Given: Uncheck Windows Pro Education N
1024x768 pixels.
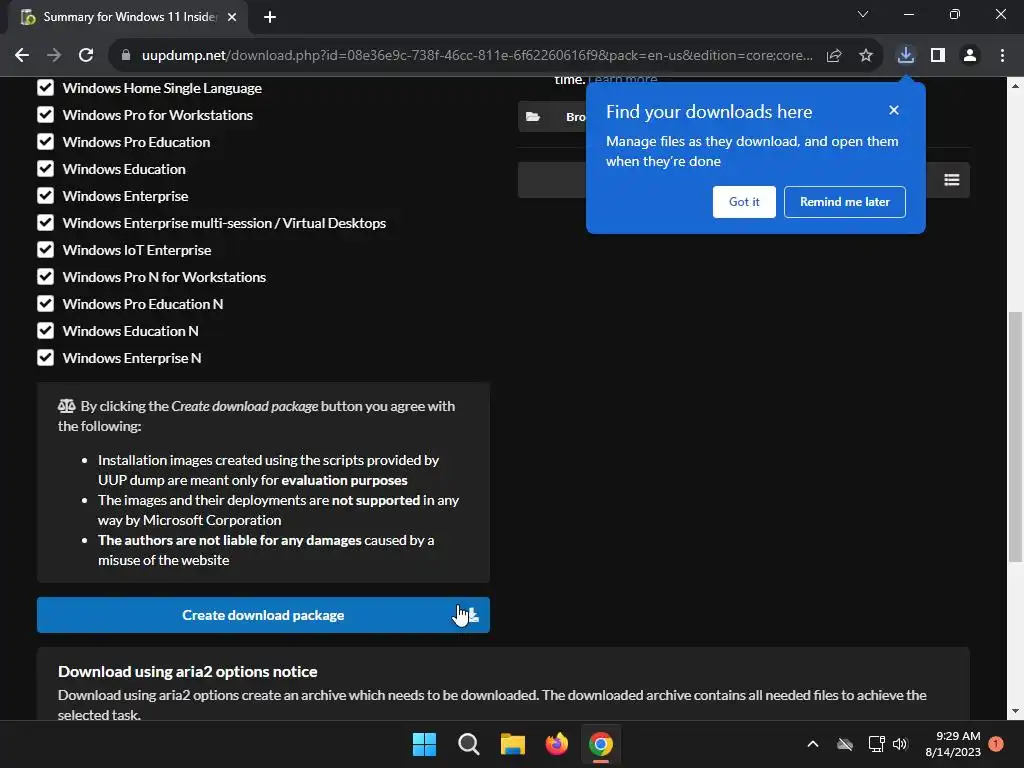Looking at the screenshot, I should point(45,304).
